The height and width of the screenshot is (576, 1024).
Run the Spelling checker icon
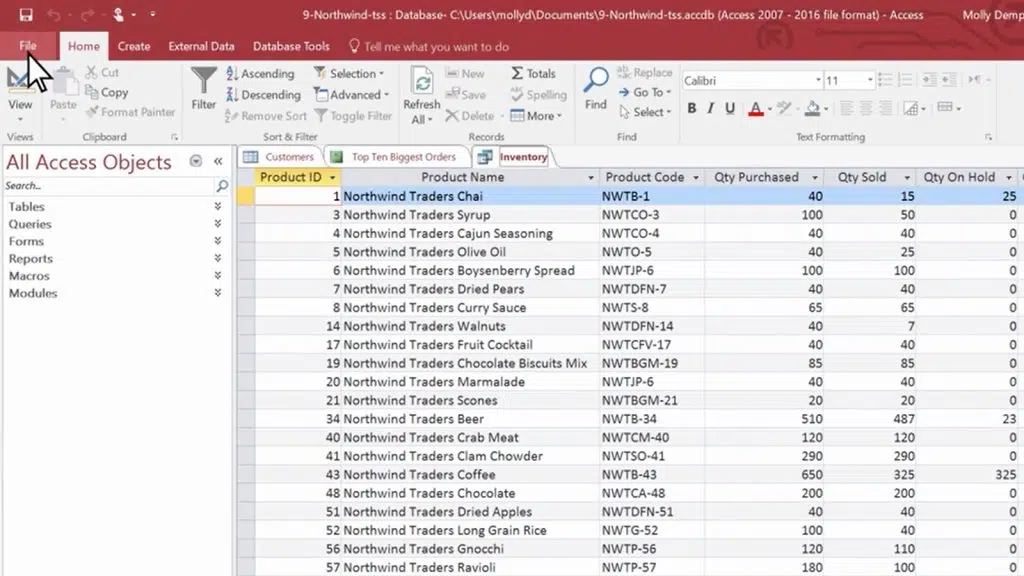point(516,94)
